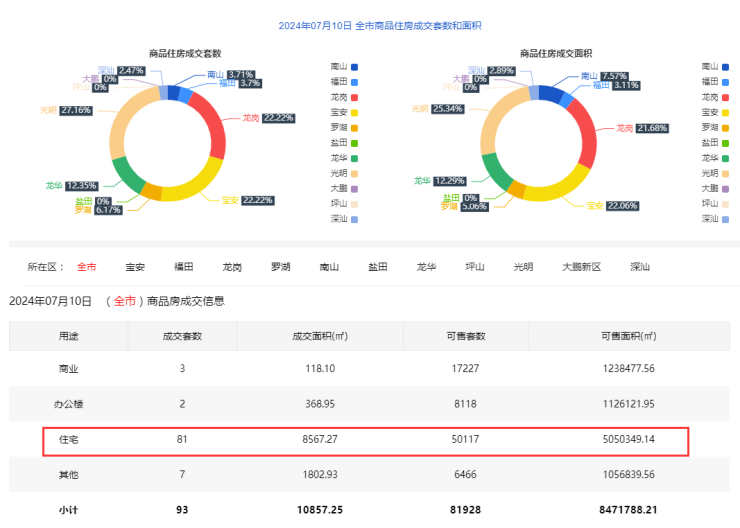Switch to the 宝安 district tab

(x=135, y=267)
